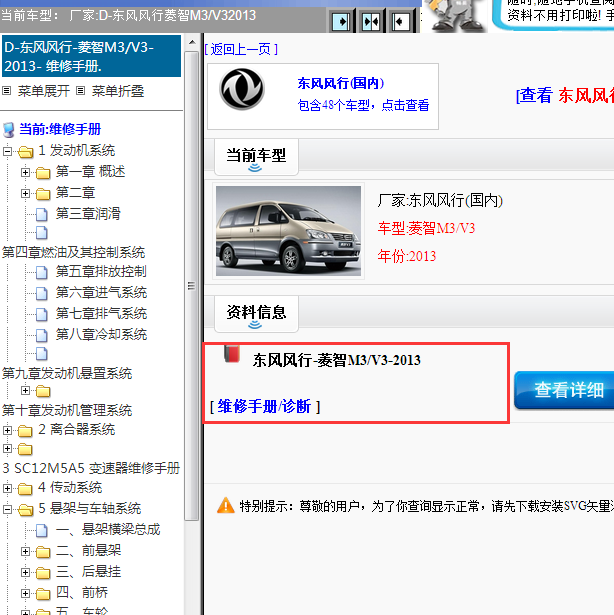Click document icon of 第七章排气系统
Viewport: 614px width, 615px height.
coord(42,314)
